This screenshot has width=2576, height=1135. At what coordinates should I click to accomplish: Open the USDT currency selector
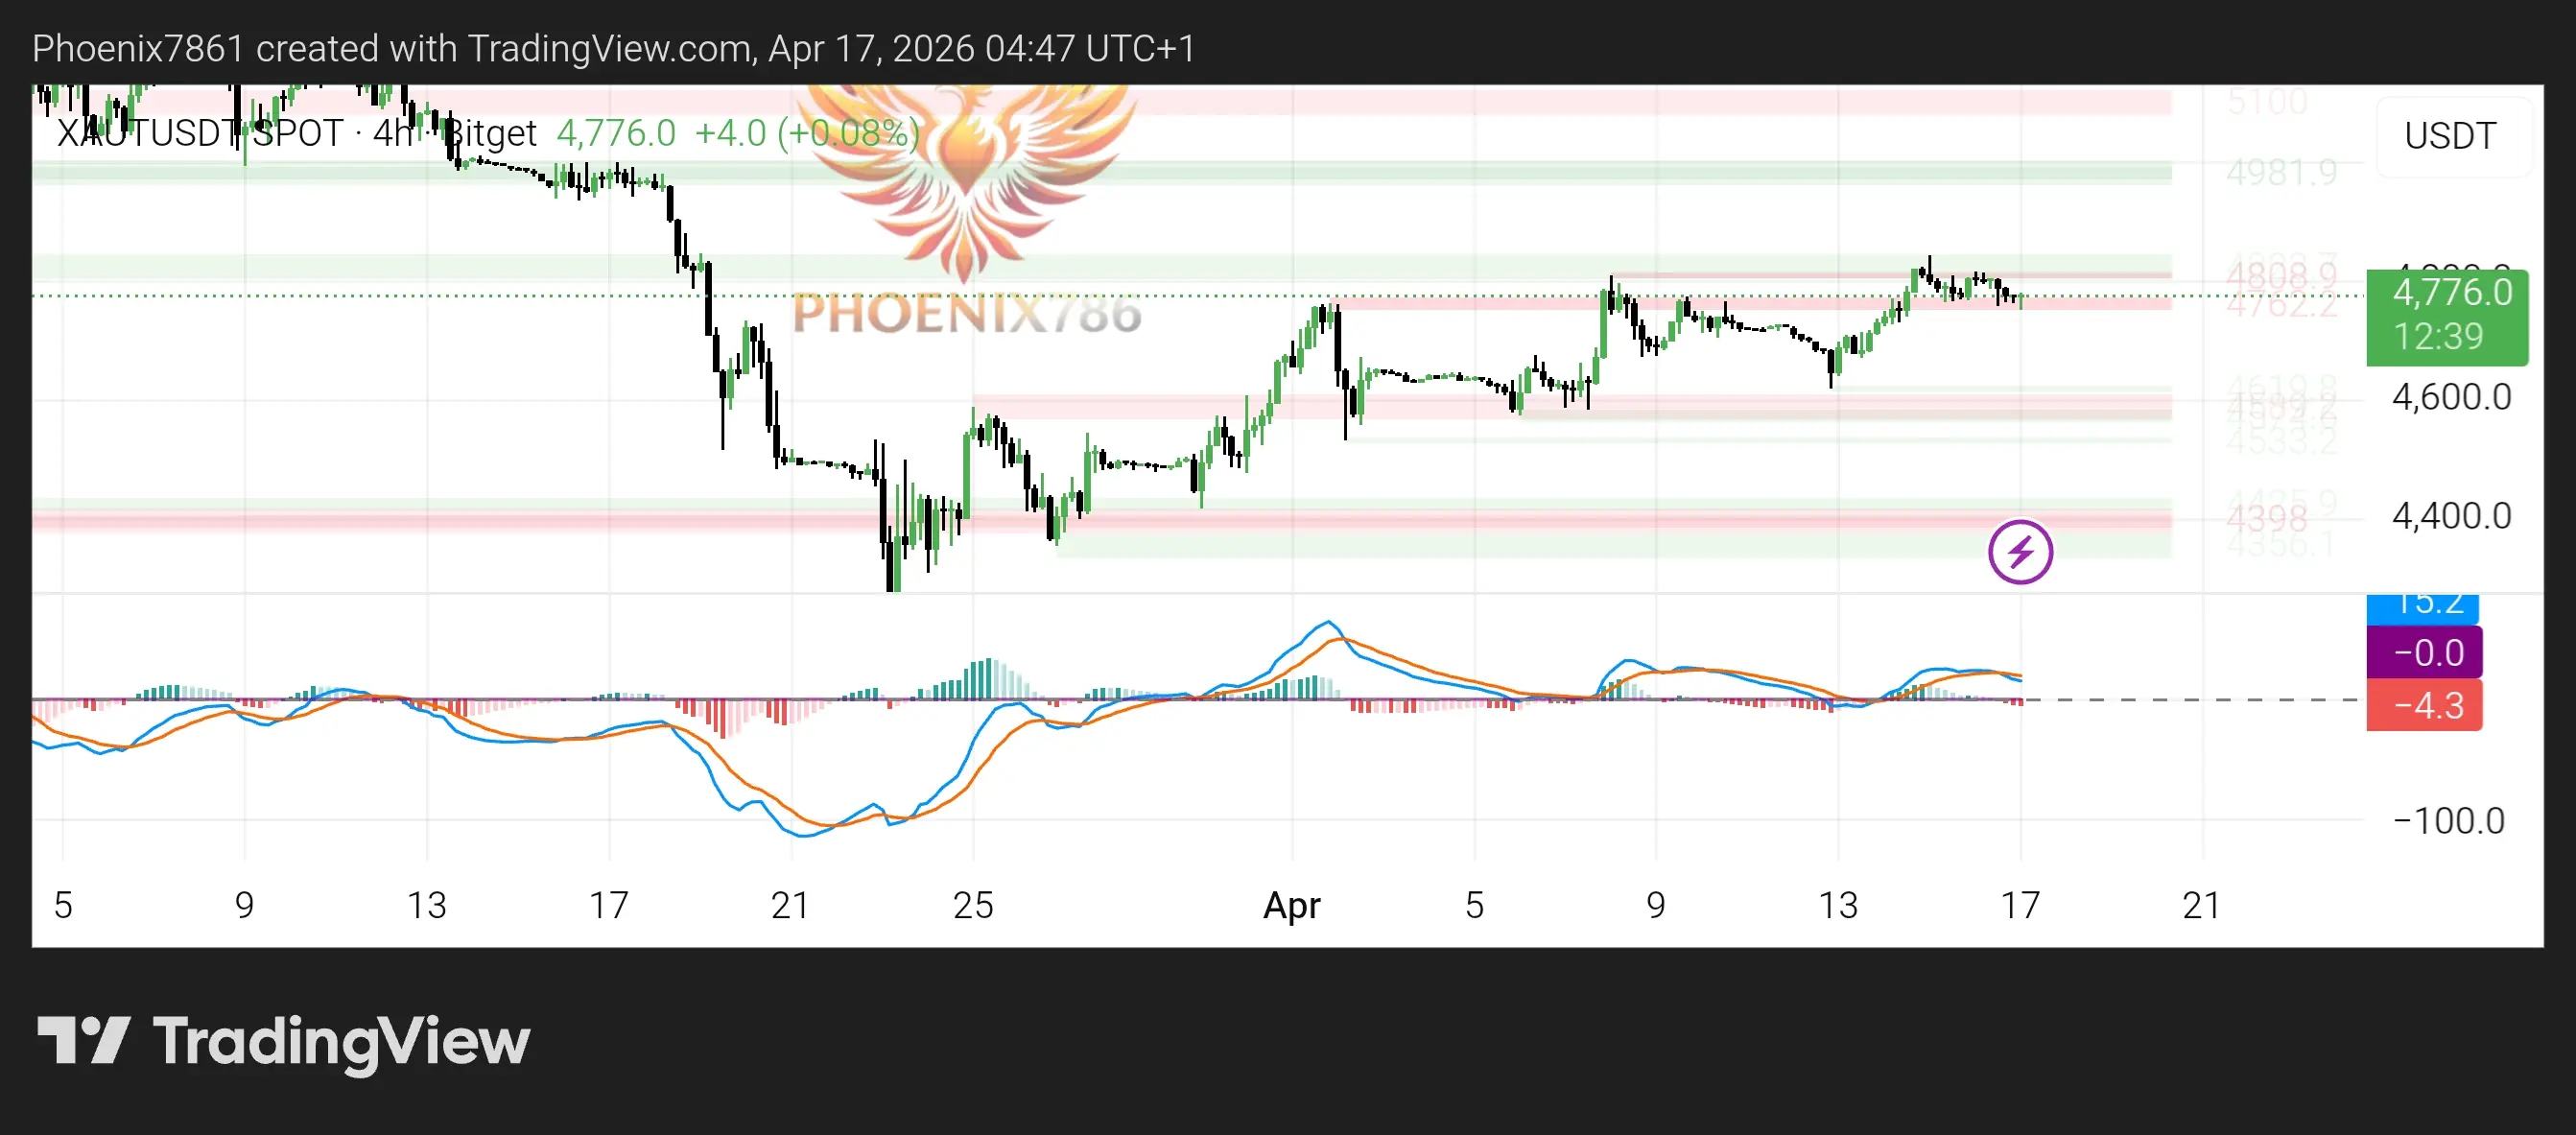pos(2449,136)
